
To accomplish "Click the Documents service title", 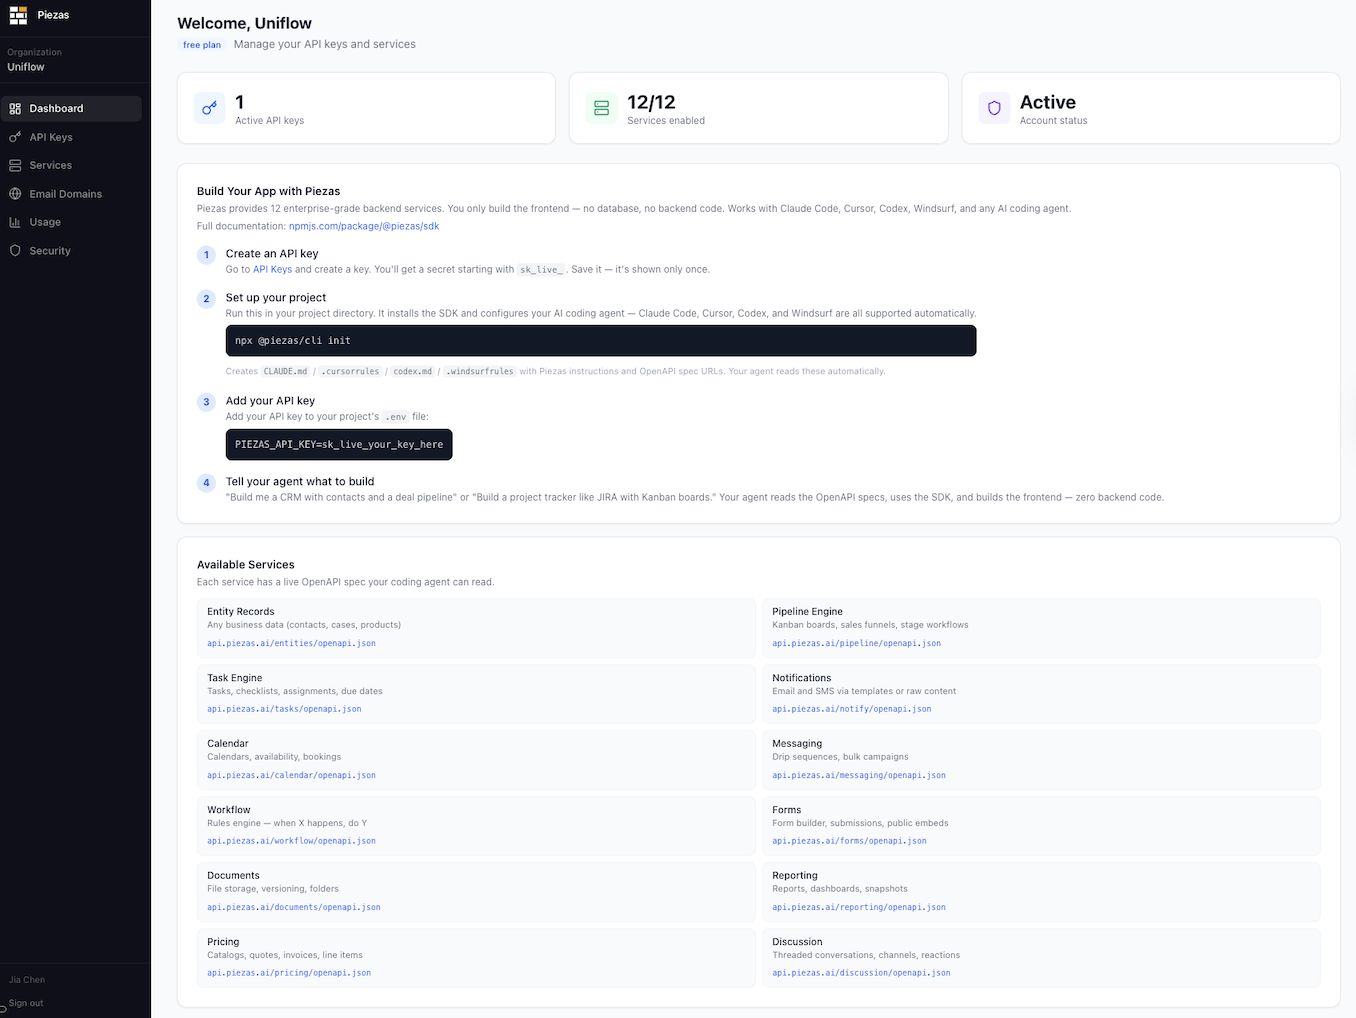I will coord(233,876).
